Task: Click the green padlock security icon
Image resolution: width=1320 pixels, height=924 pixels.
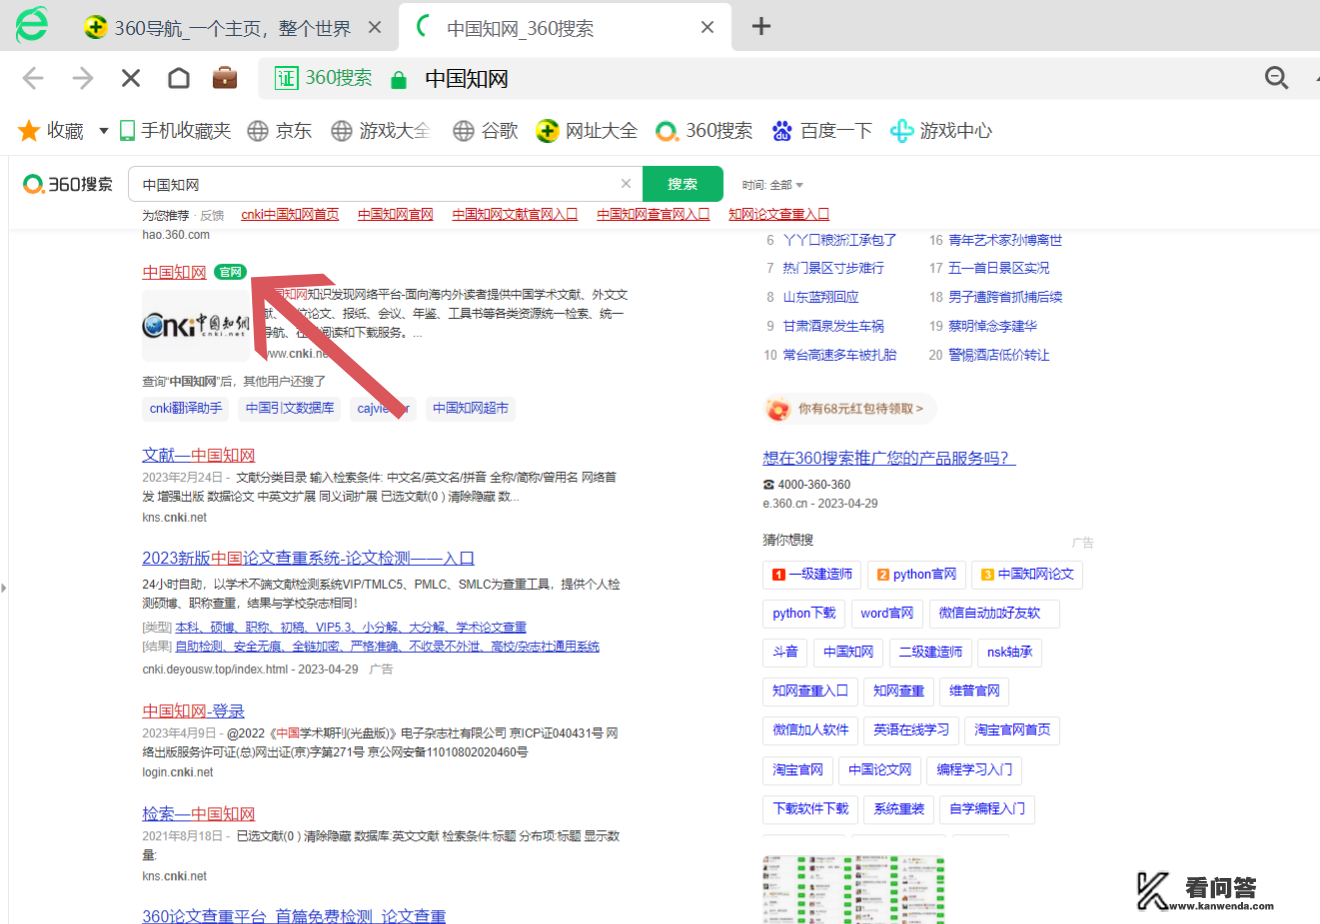Action: pyautogui.click(x=398, y=79)
